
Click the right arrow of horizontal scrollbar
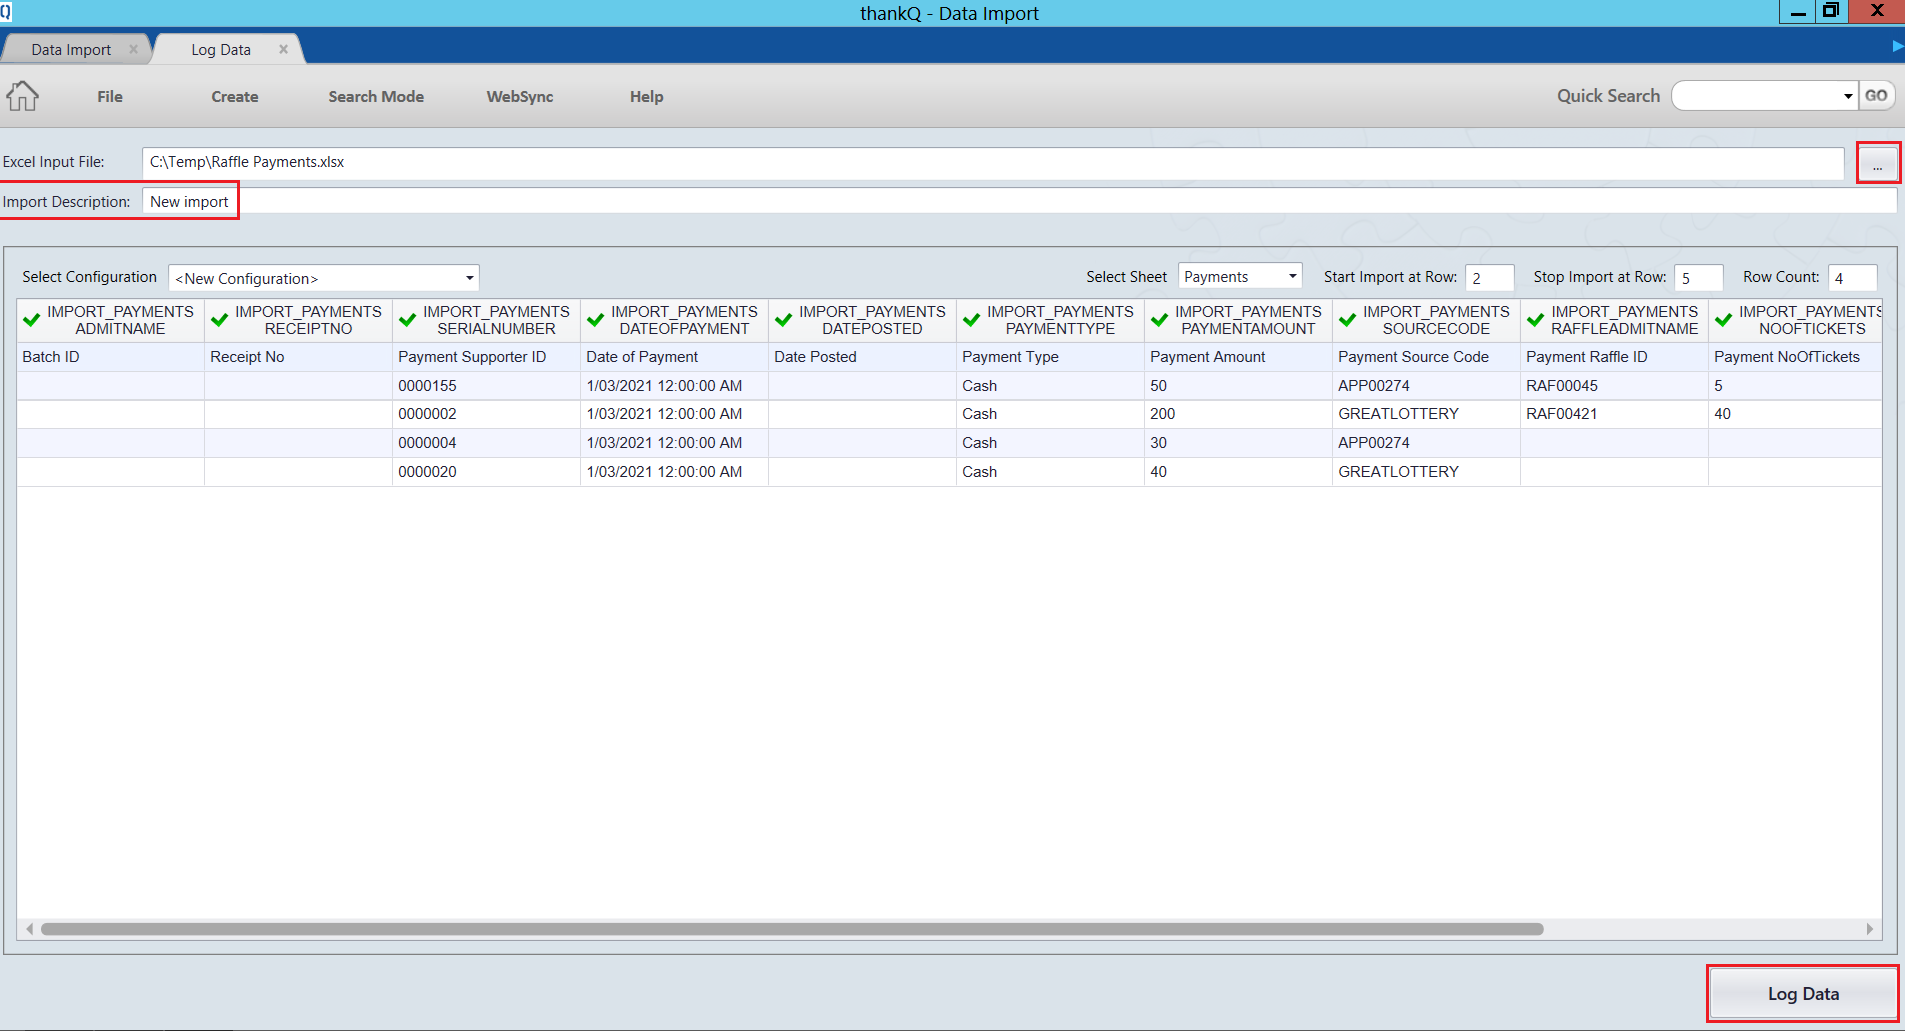coord(1869,929)
